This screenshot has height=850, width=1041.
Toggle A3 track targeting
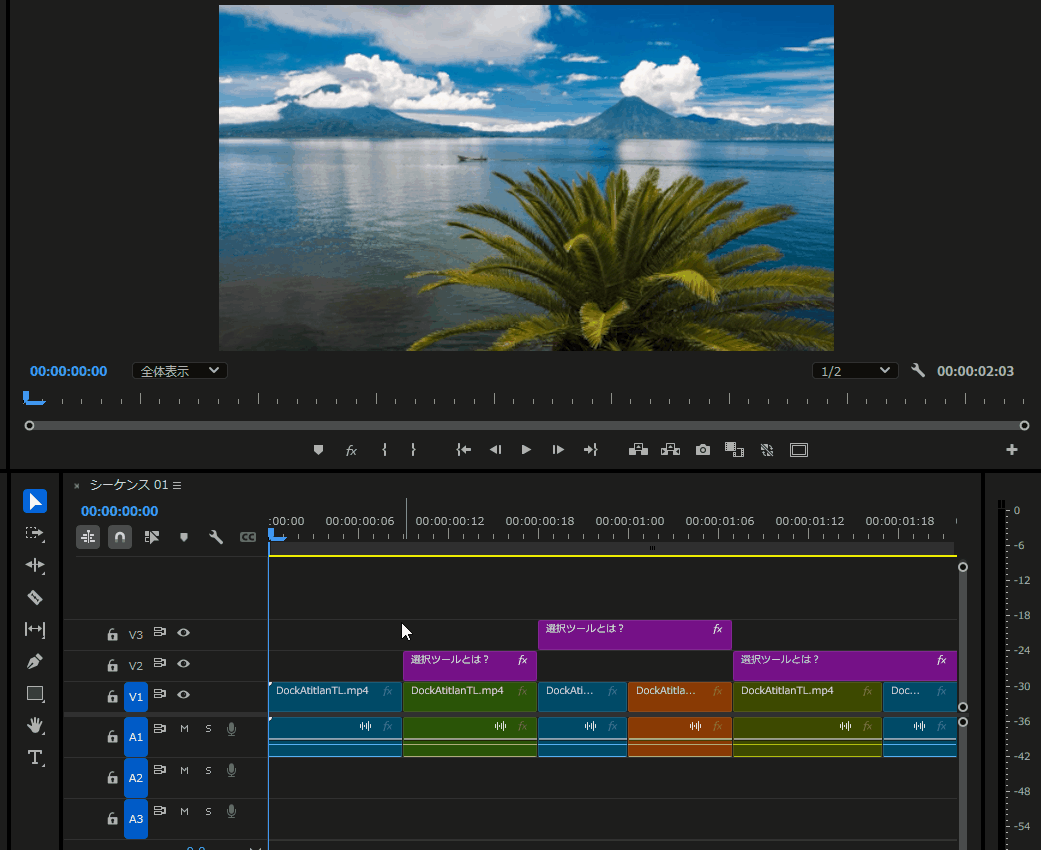click(x=135, y=819)
